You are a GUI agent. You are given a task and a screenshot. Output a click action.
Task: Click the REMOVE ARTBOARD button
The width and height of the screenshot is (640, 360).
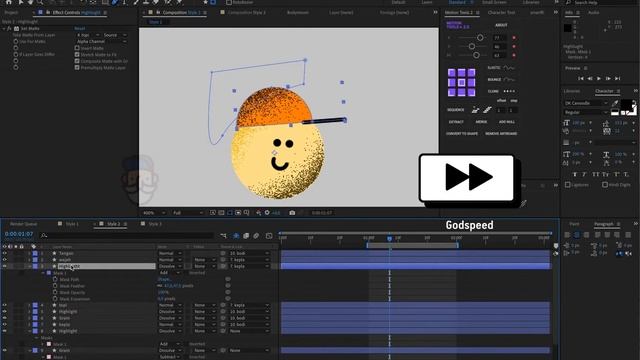(501, 134)
